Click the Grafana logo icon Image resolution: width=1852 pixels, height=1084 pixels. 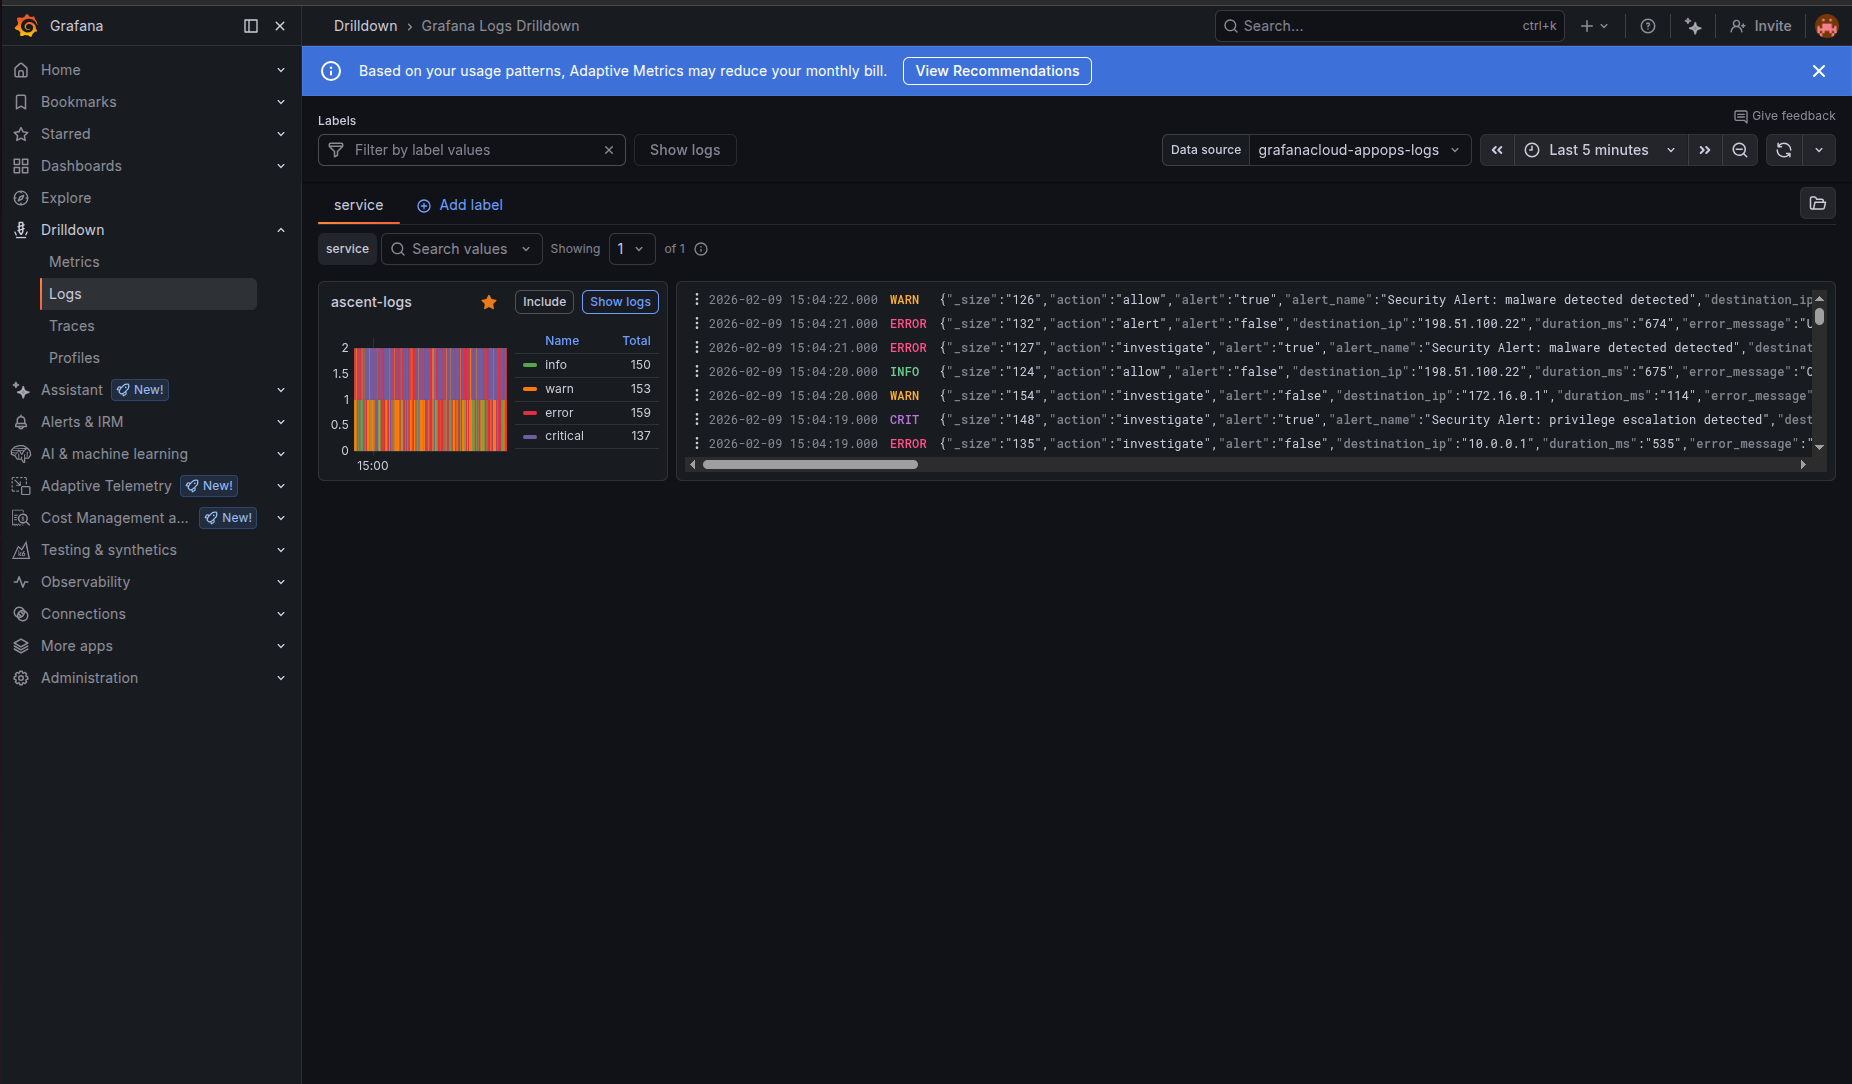point(27,26)
